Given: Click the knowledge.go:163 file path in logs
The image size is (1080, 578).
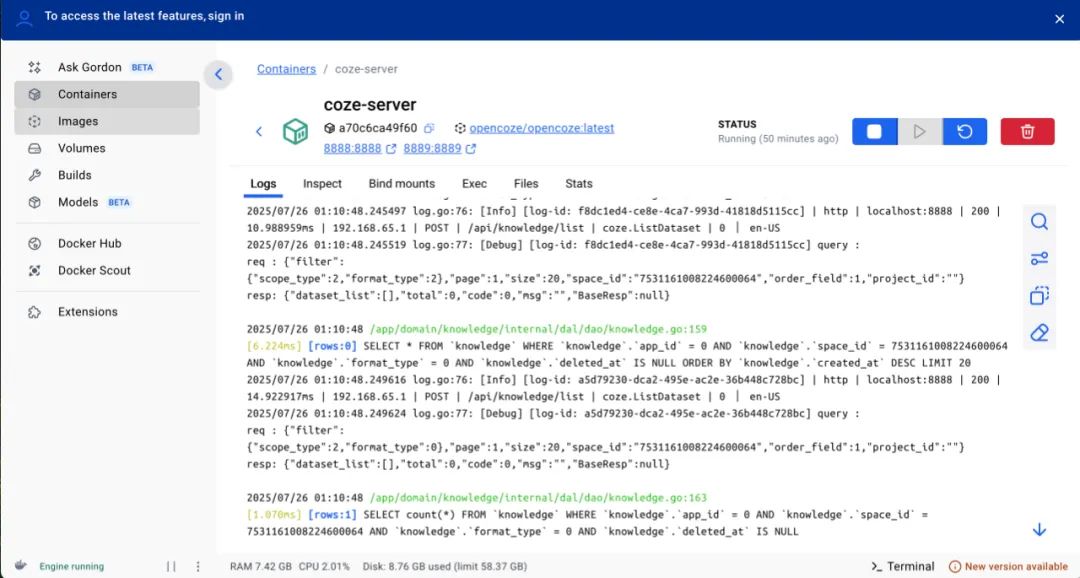Looking at the screenshot, I should click(539, 497).
